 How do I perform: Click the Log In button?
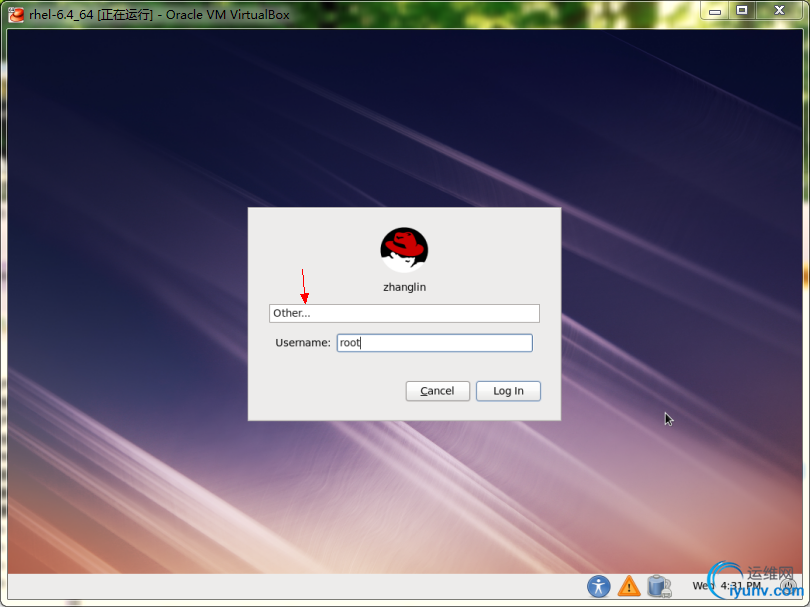tap(508, 391)
